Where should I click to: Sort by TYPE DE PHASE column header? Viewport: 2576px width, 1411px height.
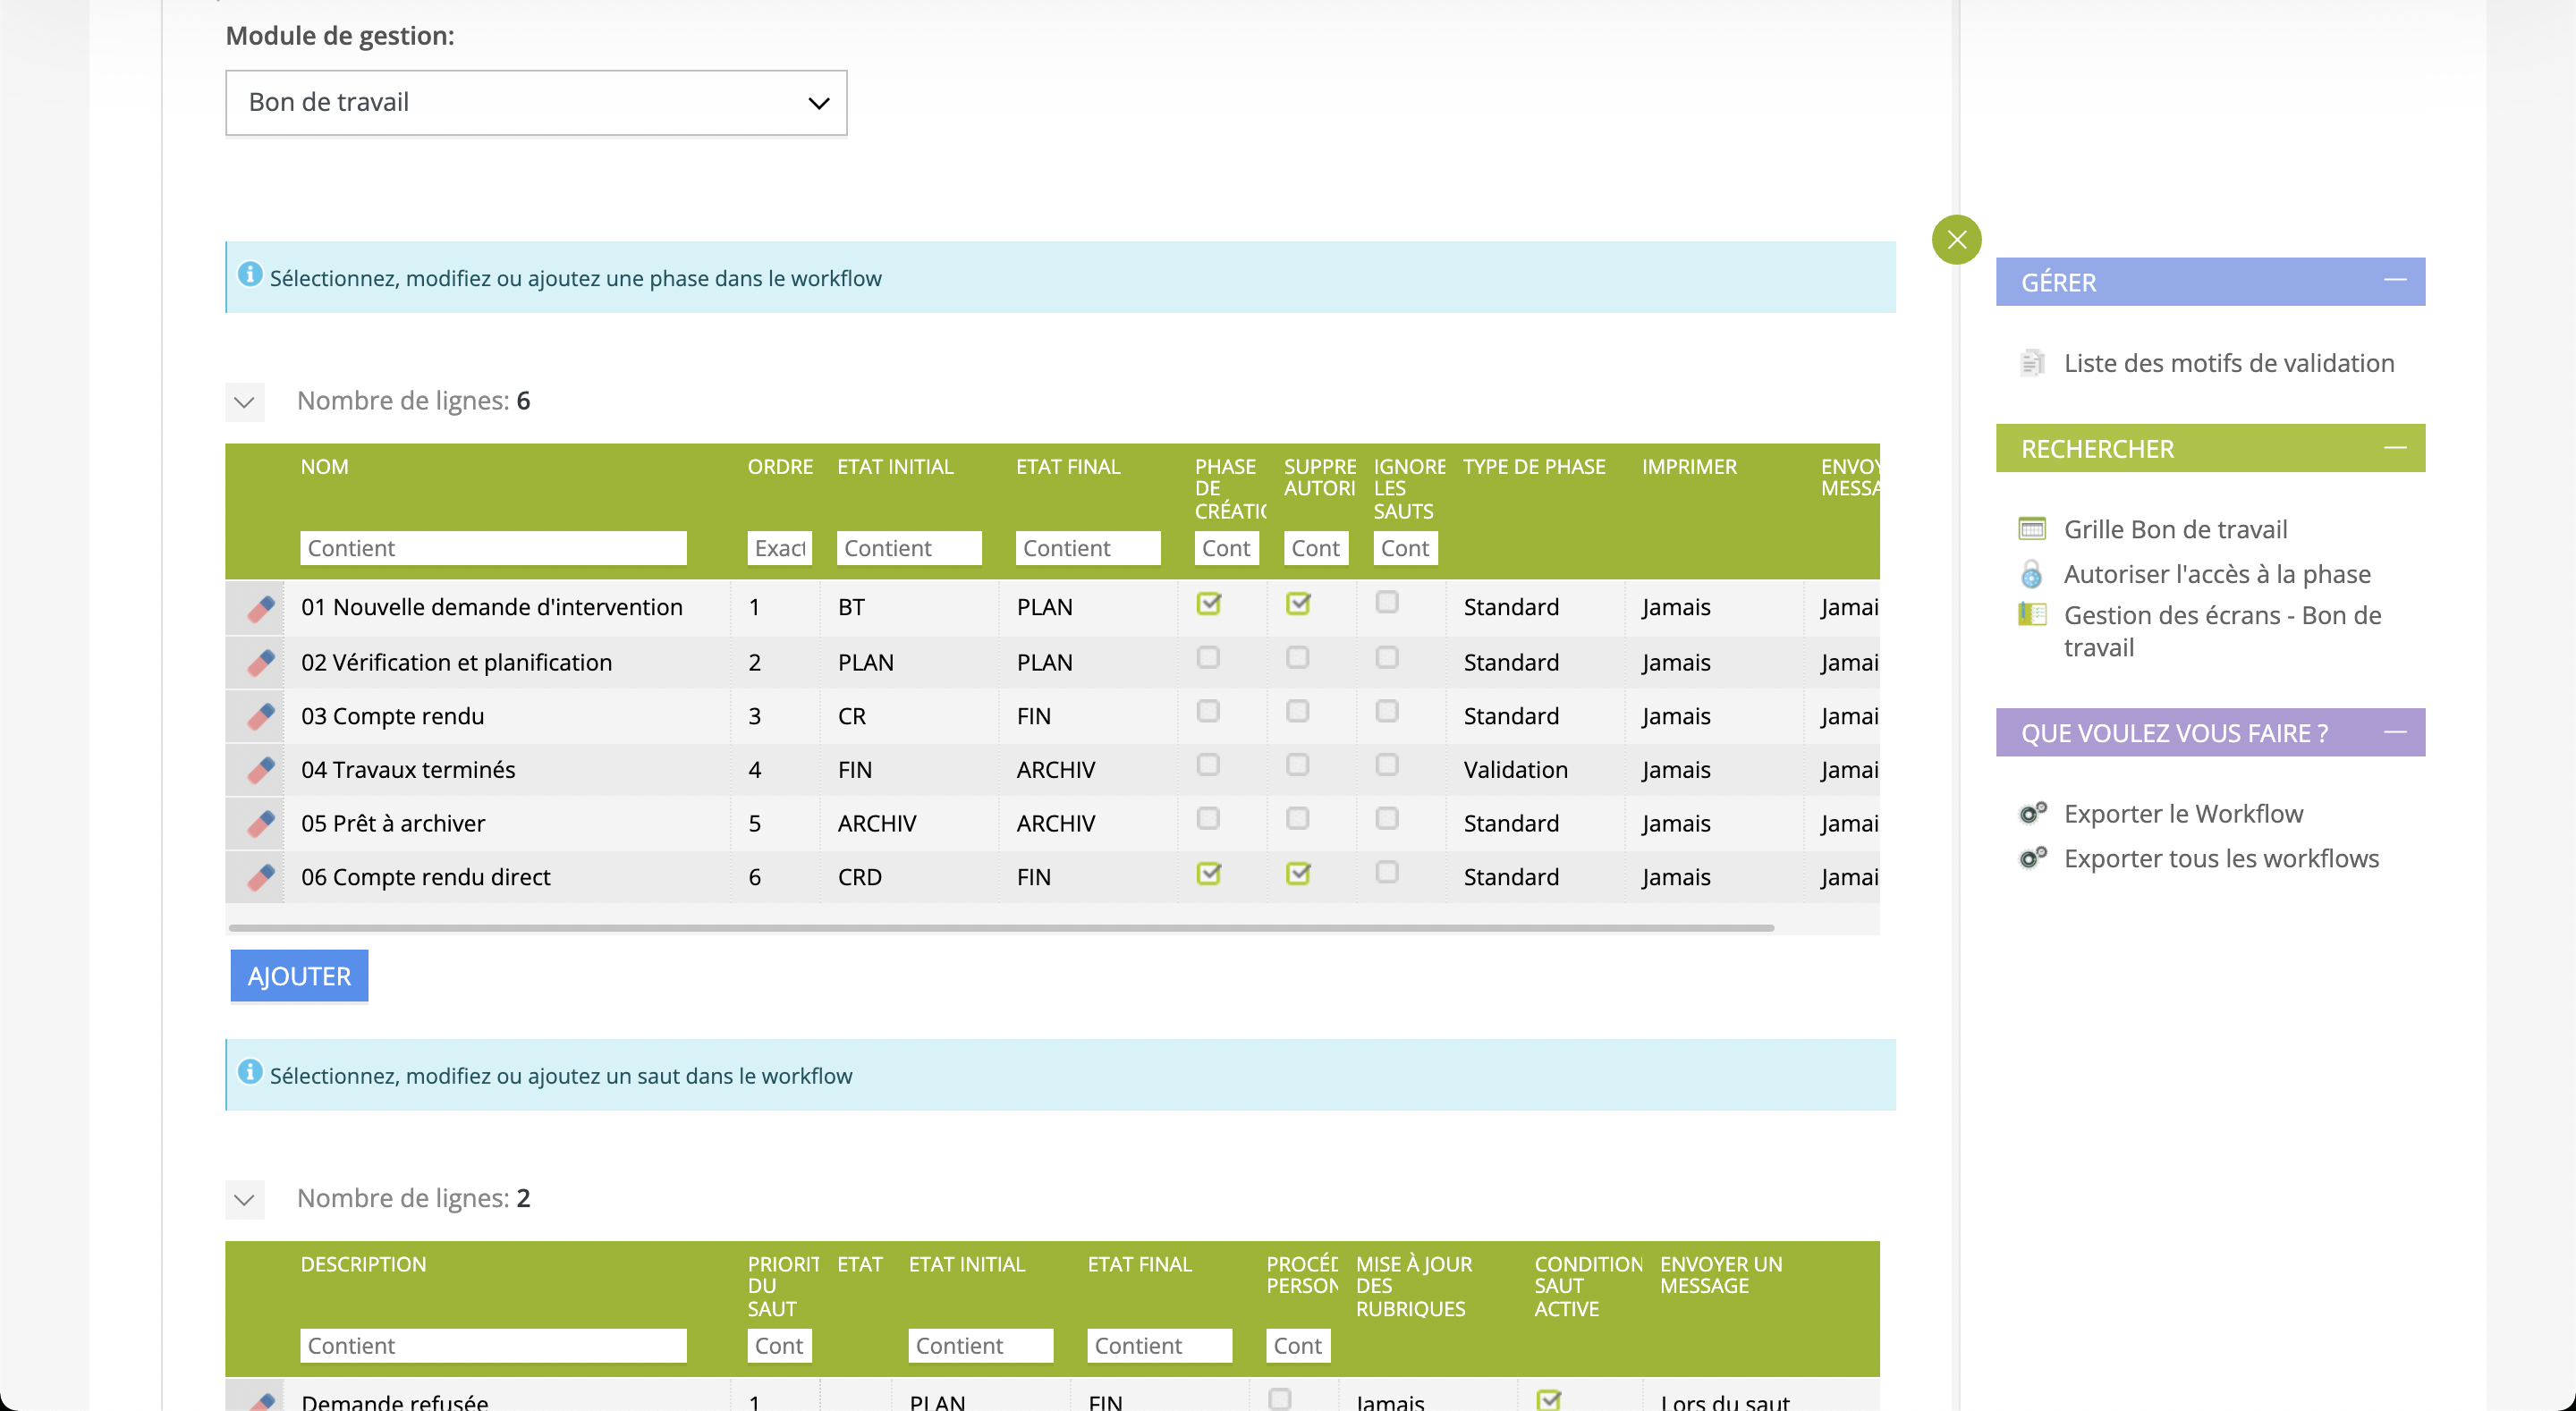coord(1534,467)
